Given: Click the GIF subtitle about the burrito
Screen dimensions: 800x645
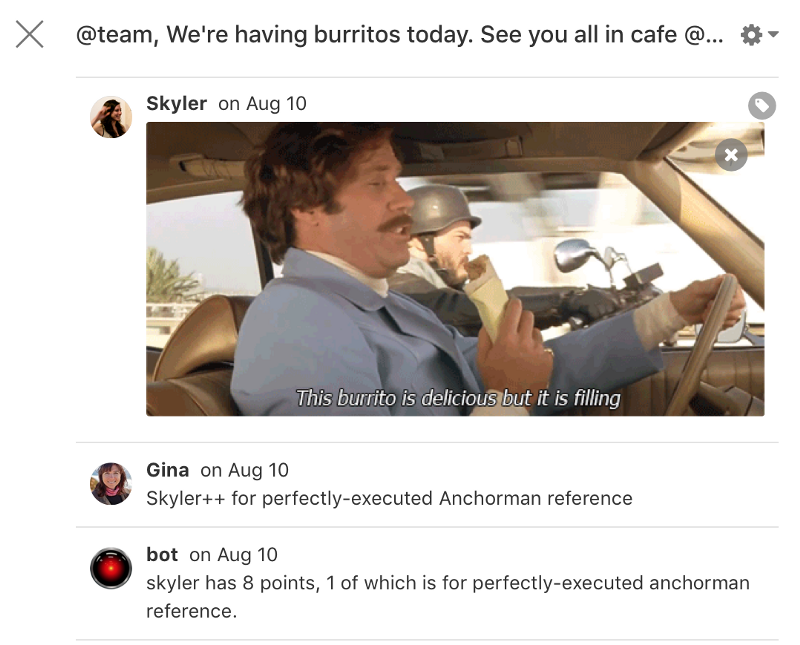Looking at the screenshot, I should coord(458,398).
